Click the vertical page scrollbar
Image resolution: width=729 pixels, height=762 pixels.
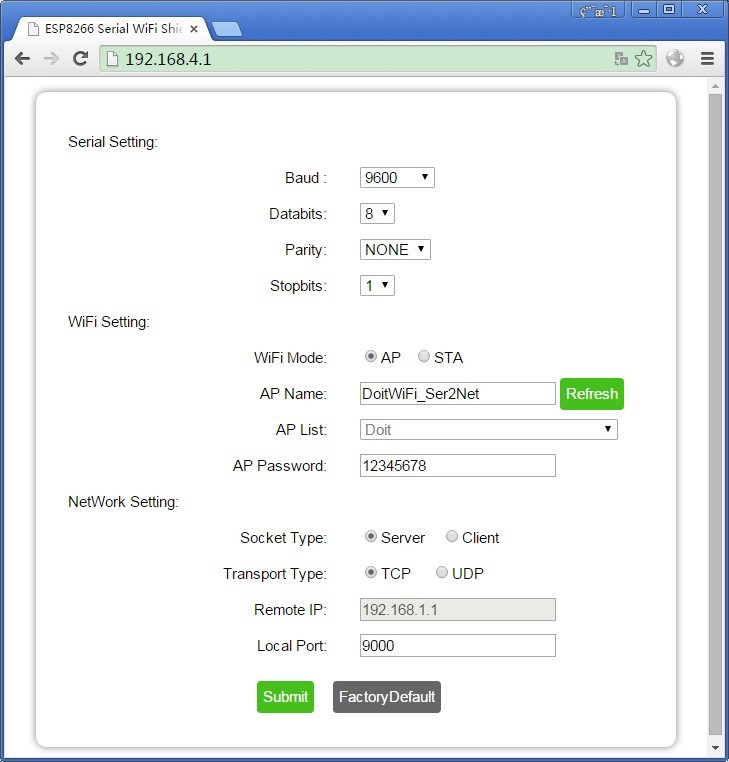coord(714,400)
